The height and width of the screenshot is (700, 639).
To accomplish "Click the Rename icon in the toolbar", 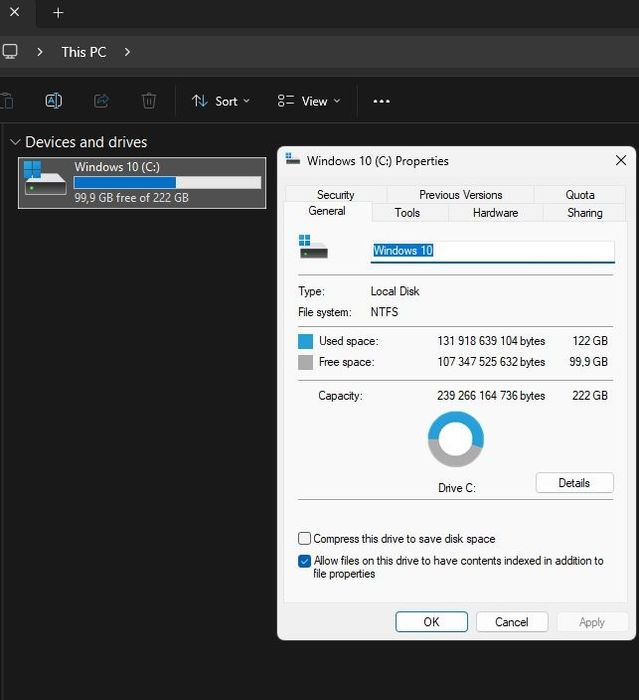I will tap(54, 101).
